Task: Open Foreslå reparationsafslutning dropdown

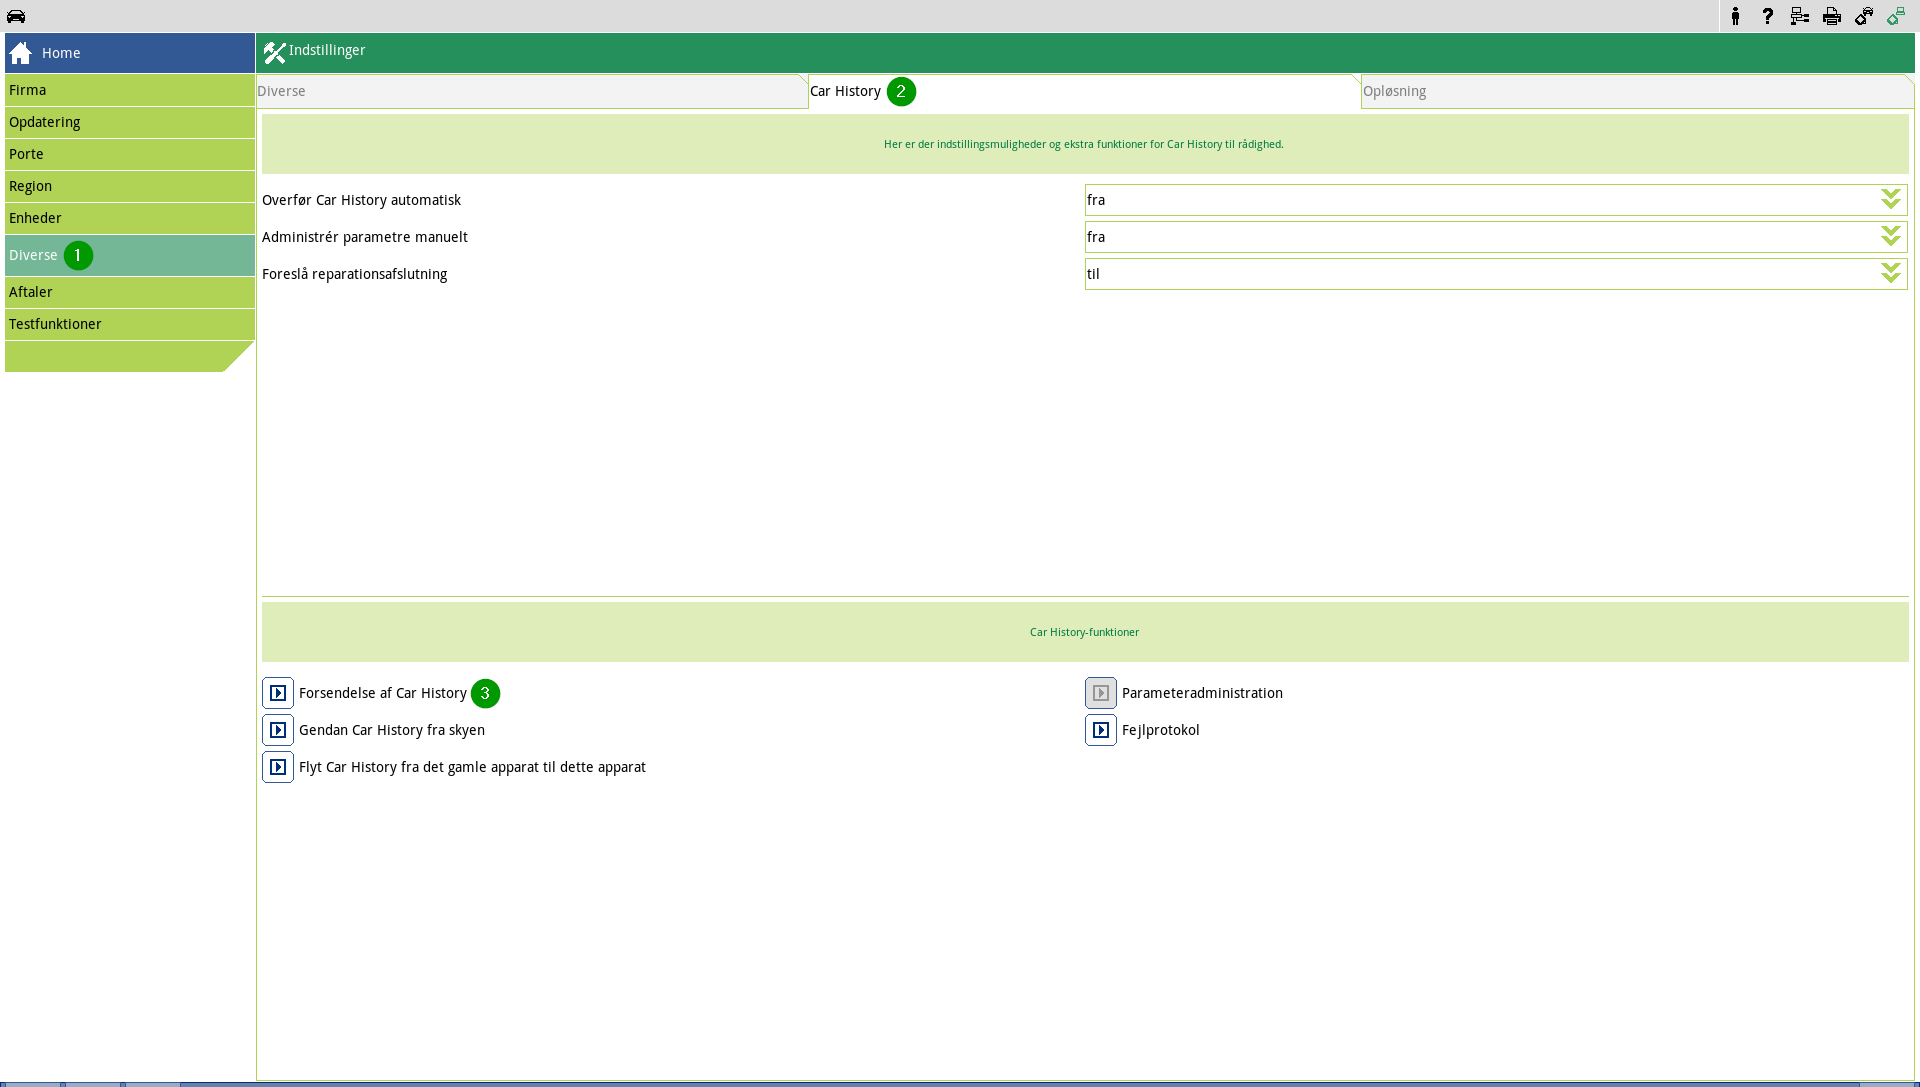Action: 1496,274
